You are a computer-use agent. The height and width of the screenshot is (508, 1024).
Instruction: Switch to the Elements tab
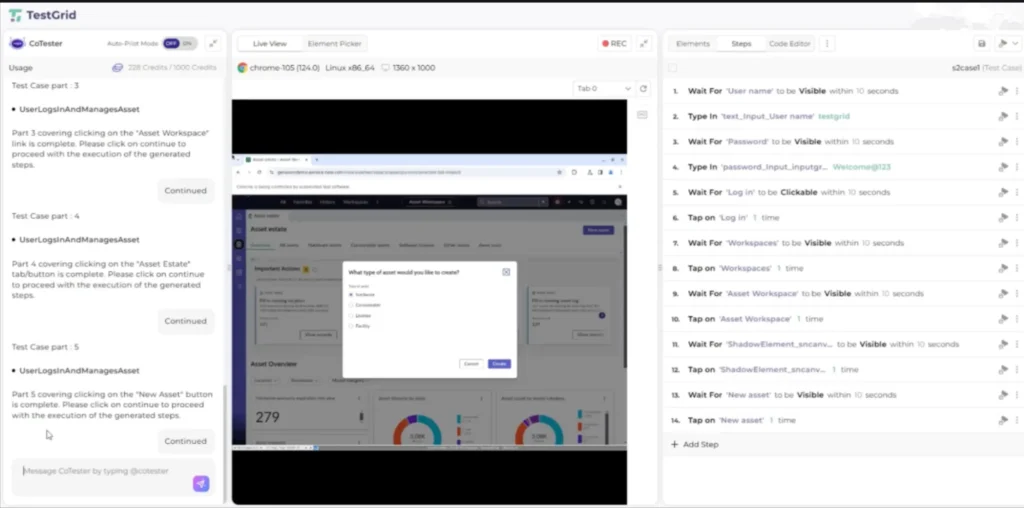693,44
